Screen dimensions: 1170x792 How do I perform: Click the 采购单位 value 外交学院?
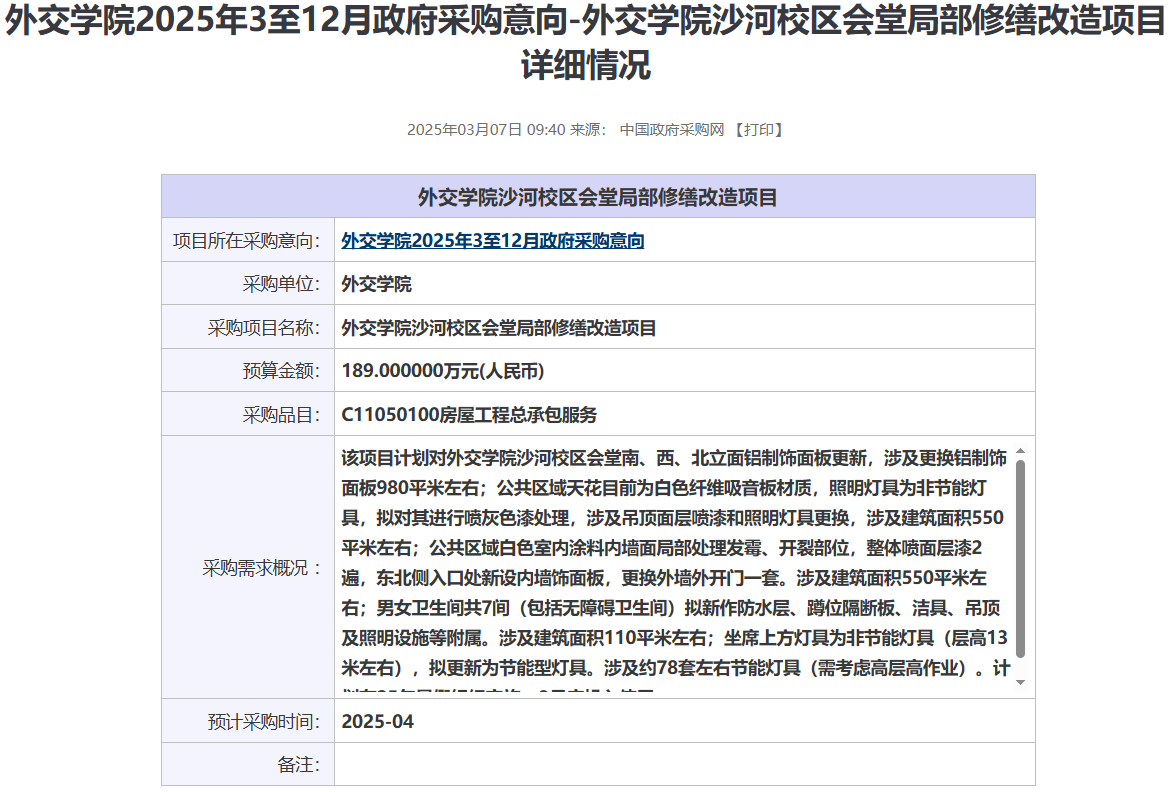376,284
